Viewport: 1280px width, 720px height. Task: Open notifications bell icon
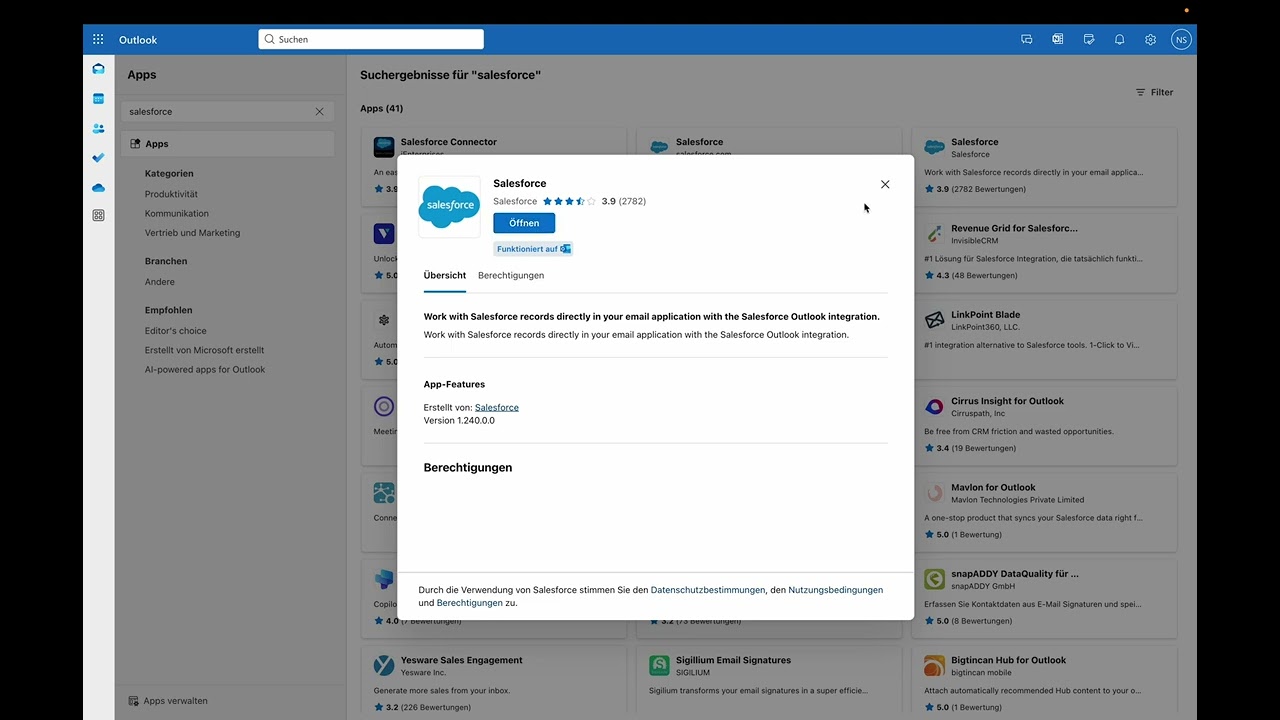[1120, 40]
